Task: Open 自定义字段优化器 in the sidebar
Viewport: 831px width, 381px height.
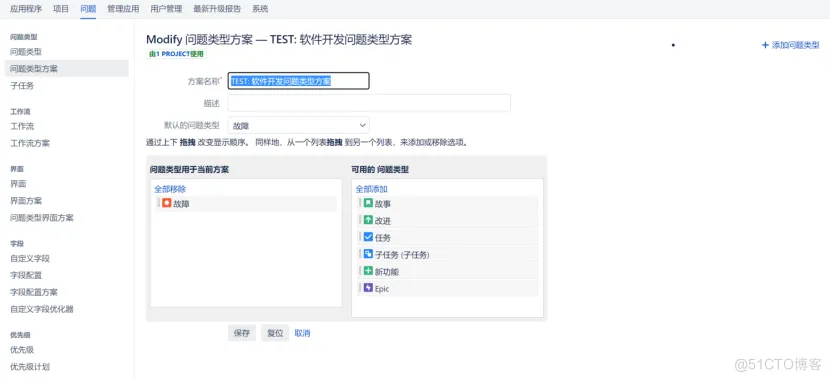Action: point(42,309)
